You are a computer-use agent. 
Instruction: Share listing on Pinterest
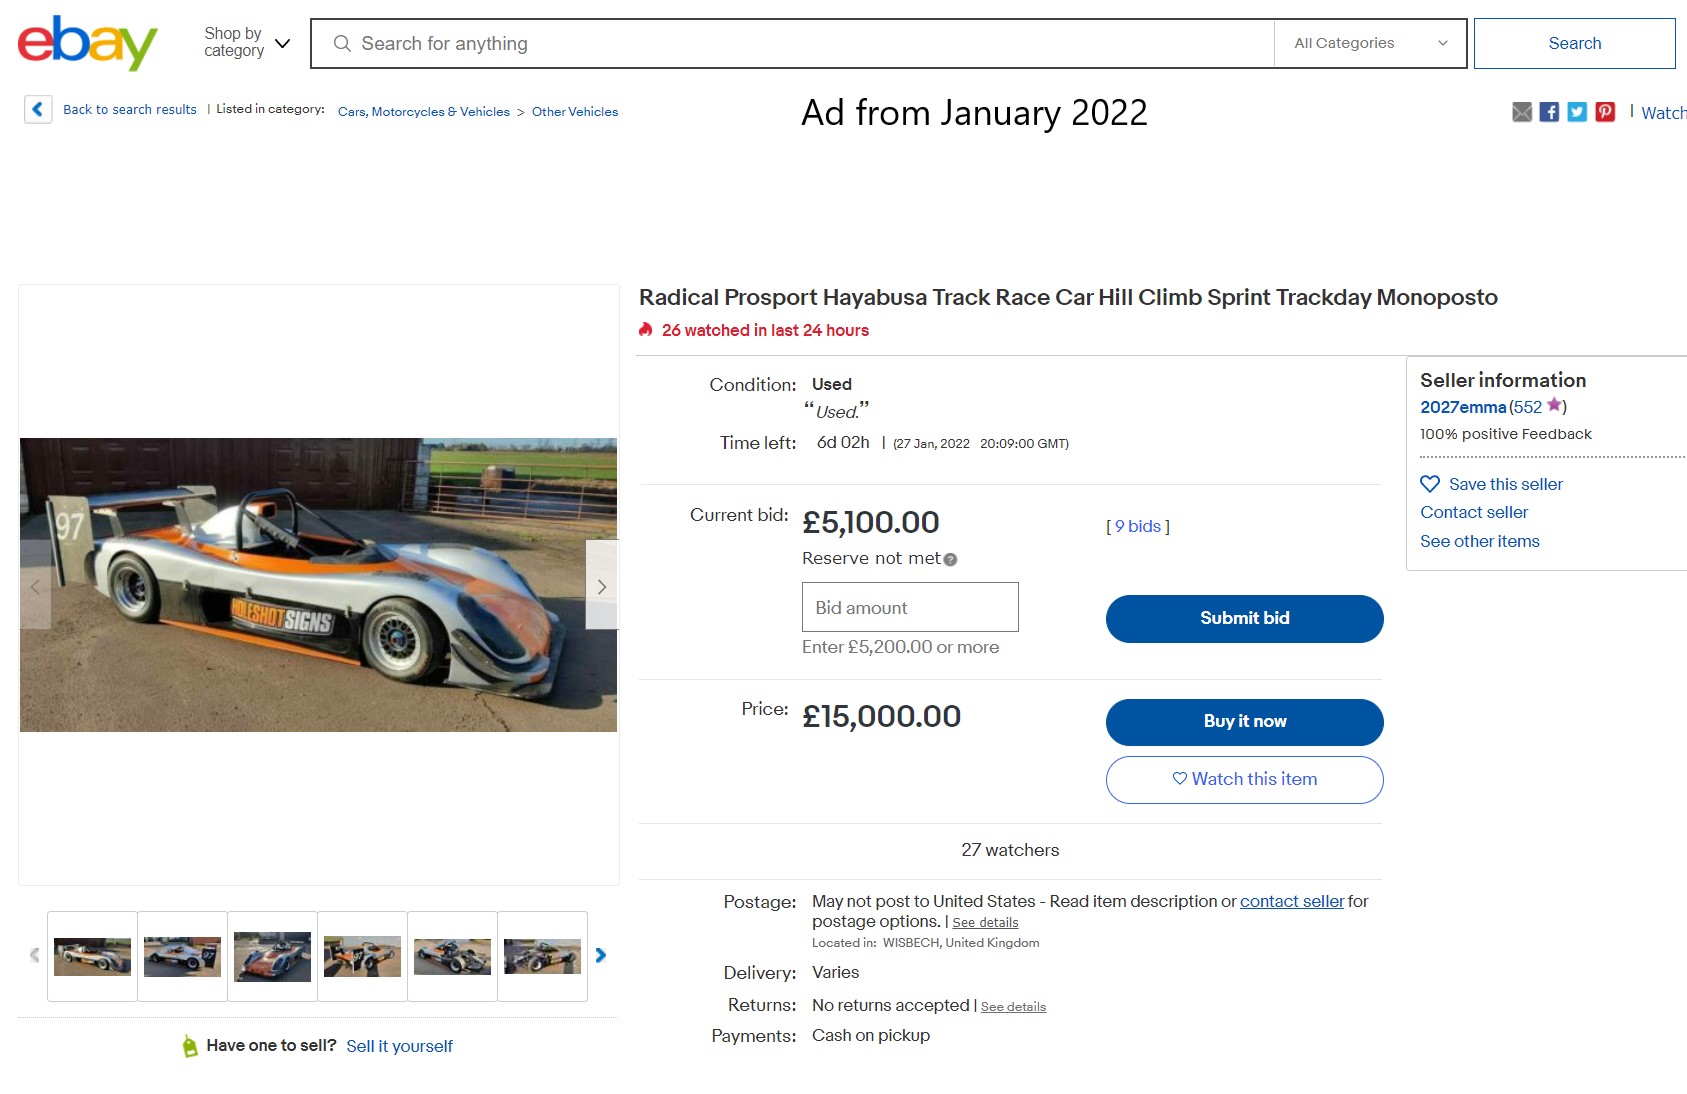click(x=1605, y=112)
